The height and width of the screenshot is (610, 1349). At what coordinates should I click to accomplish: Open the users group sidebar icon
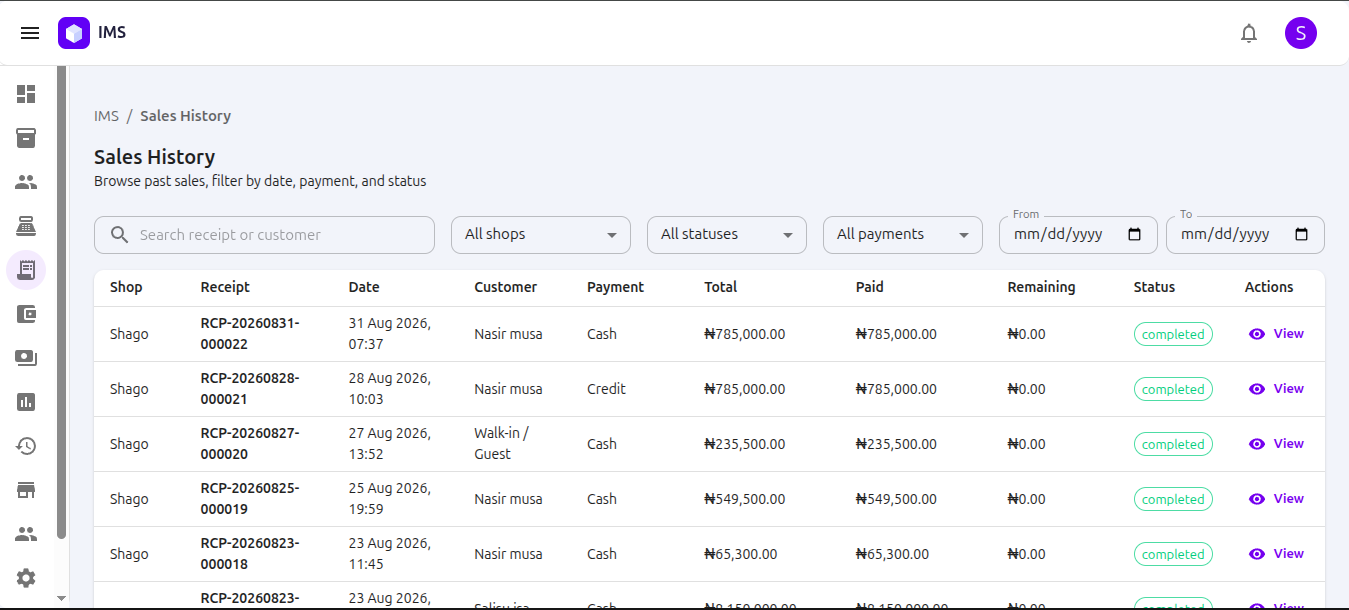tap(26, 534)
